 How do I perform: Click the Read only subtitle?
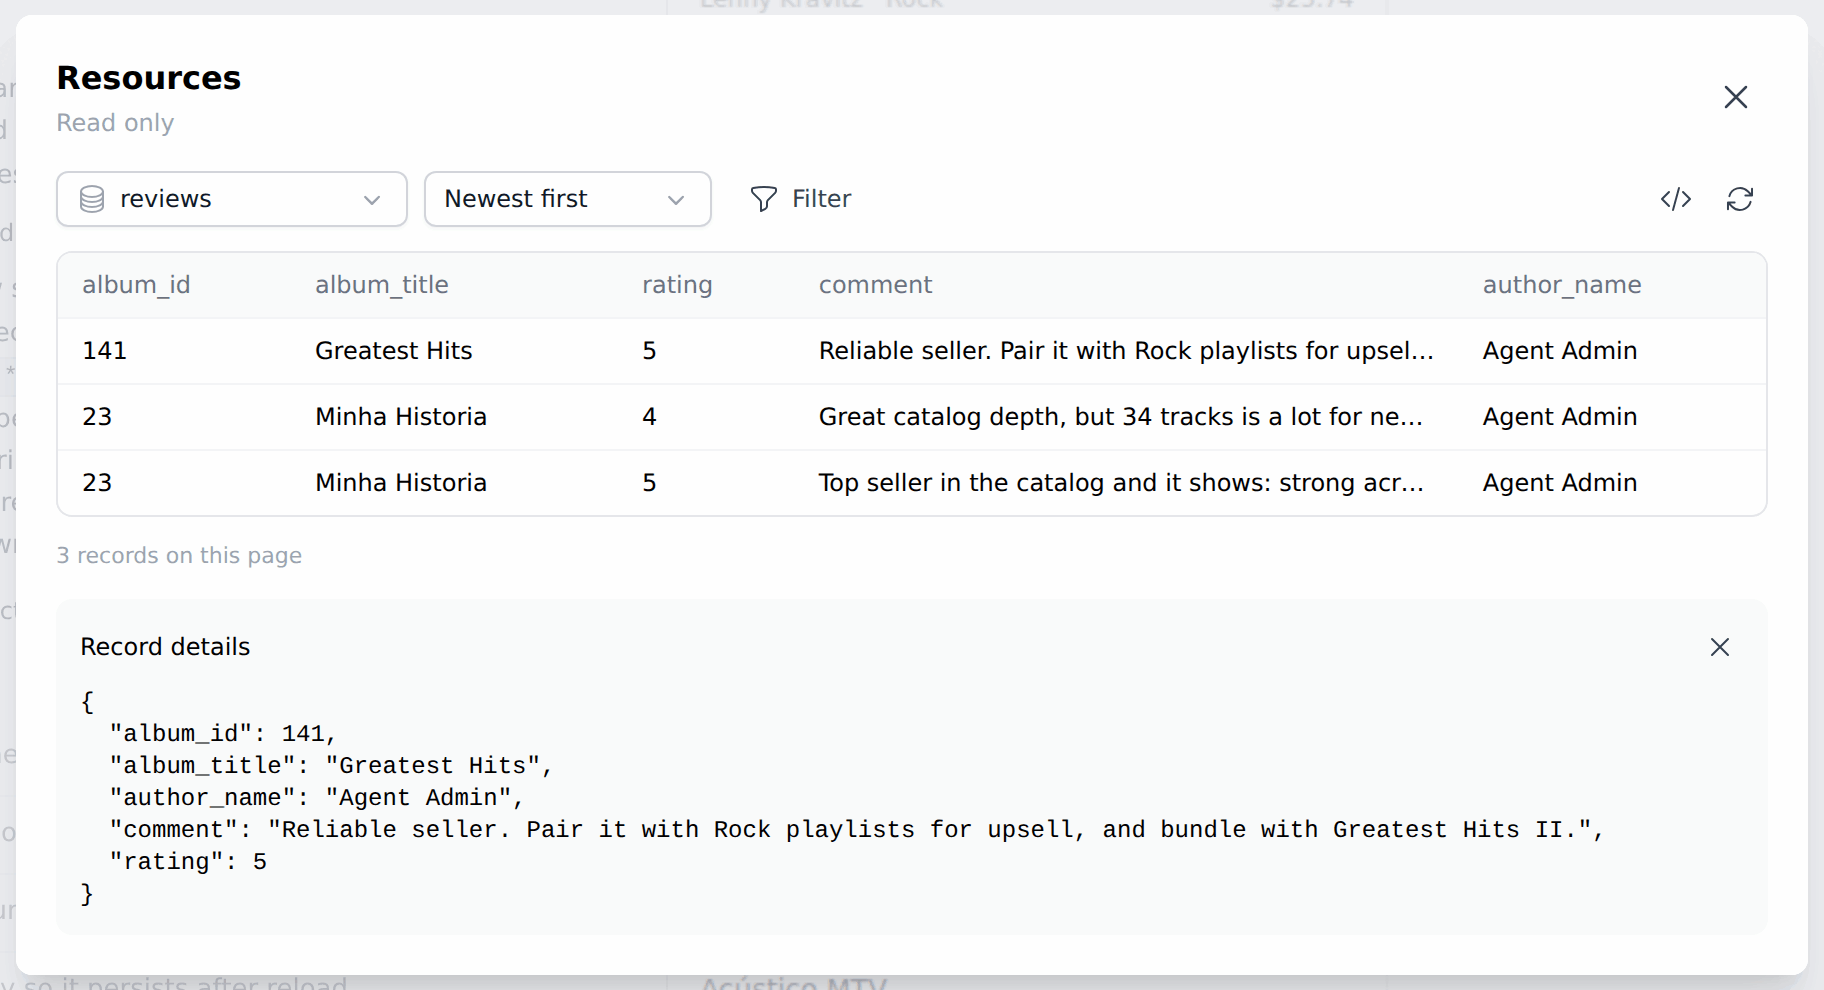(115, 123)
